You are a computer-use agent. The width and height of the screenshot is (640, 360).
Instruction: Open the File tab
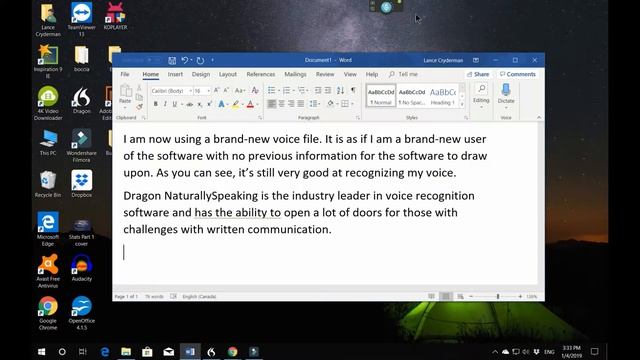(x=125, y=74)
